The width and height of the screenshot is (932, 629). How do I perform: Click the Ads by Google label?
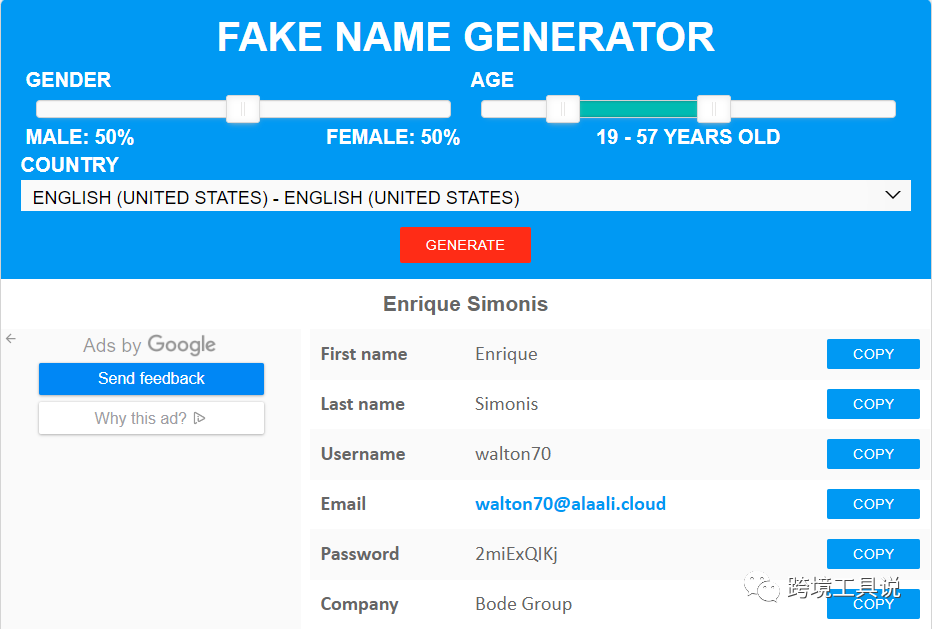149,345
